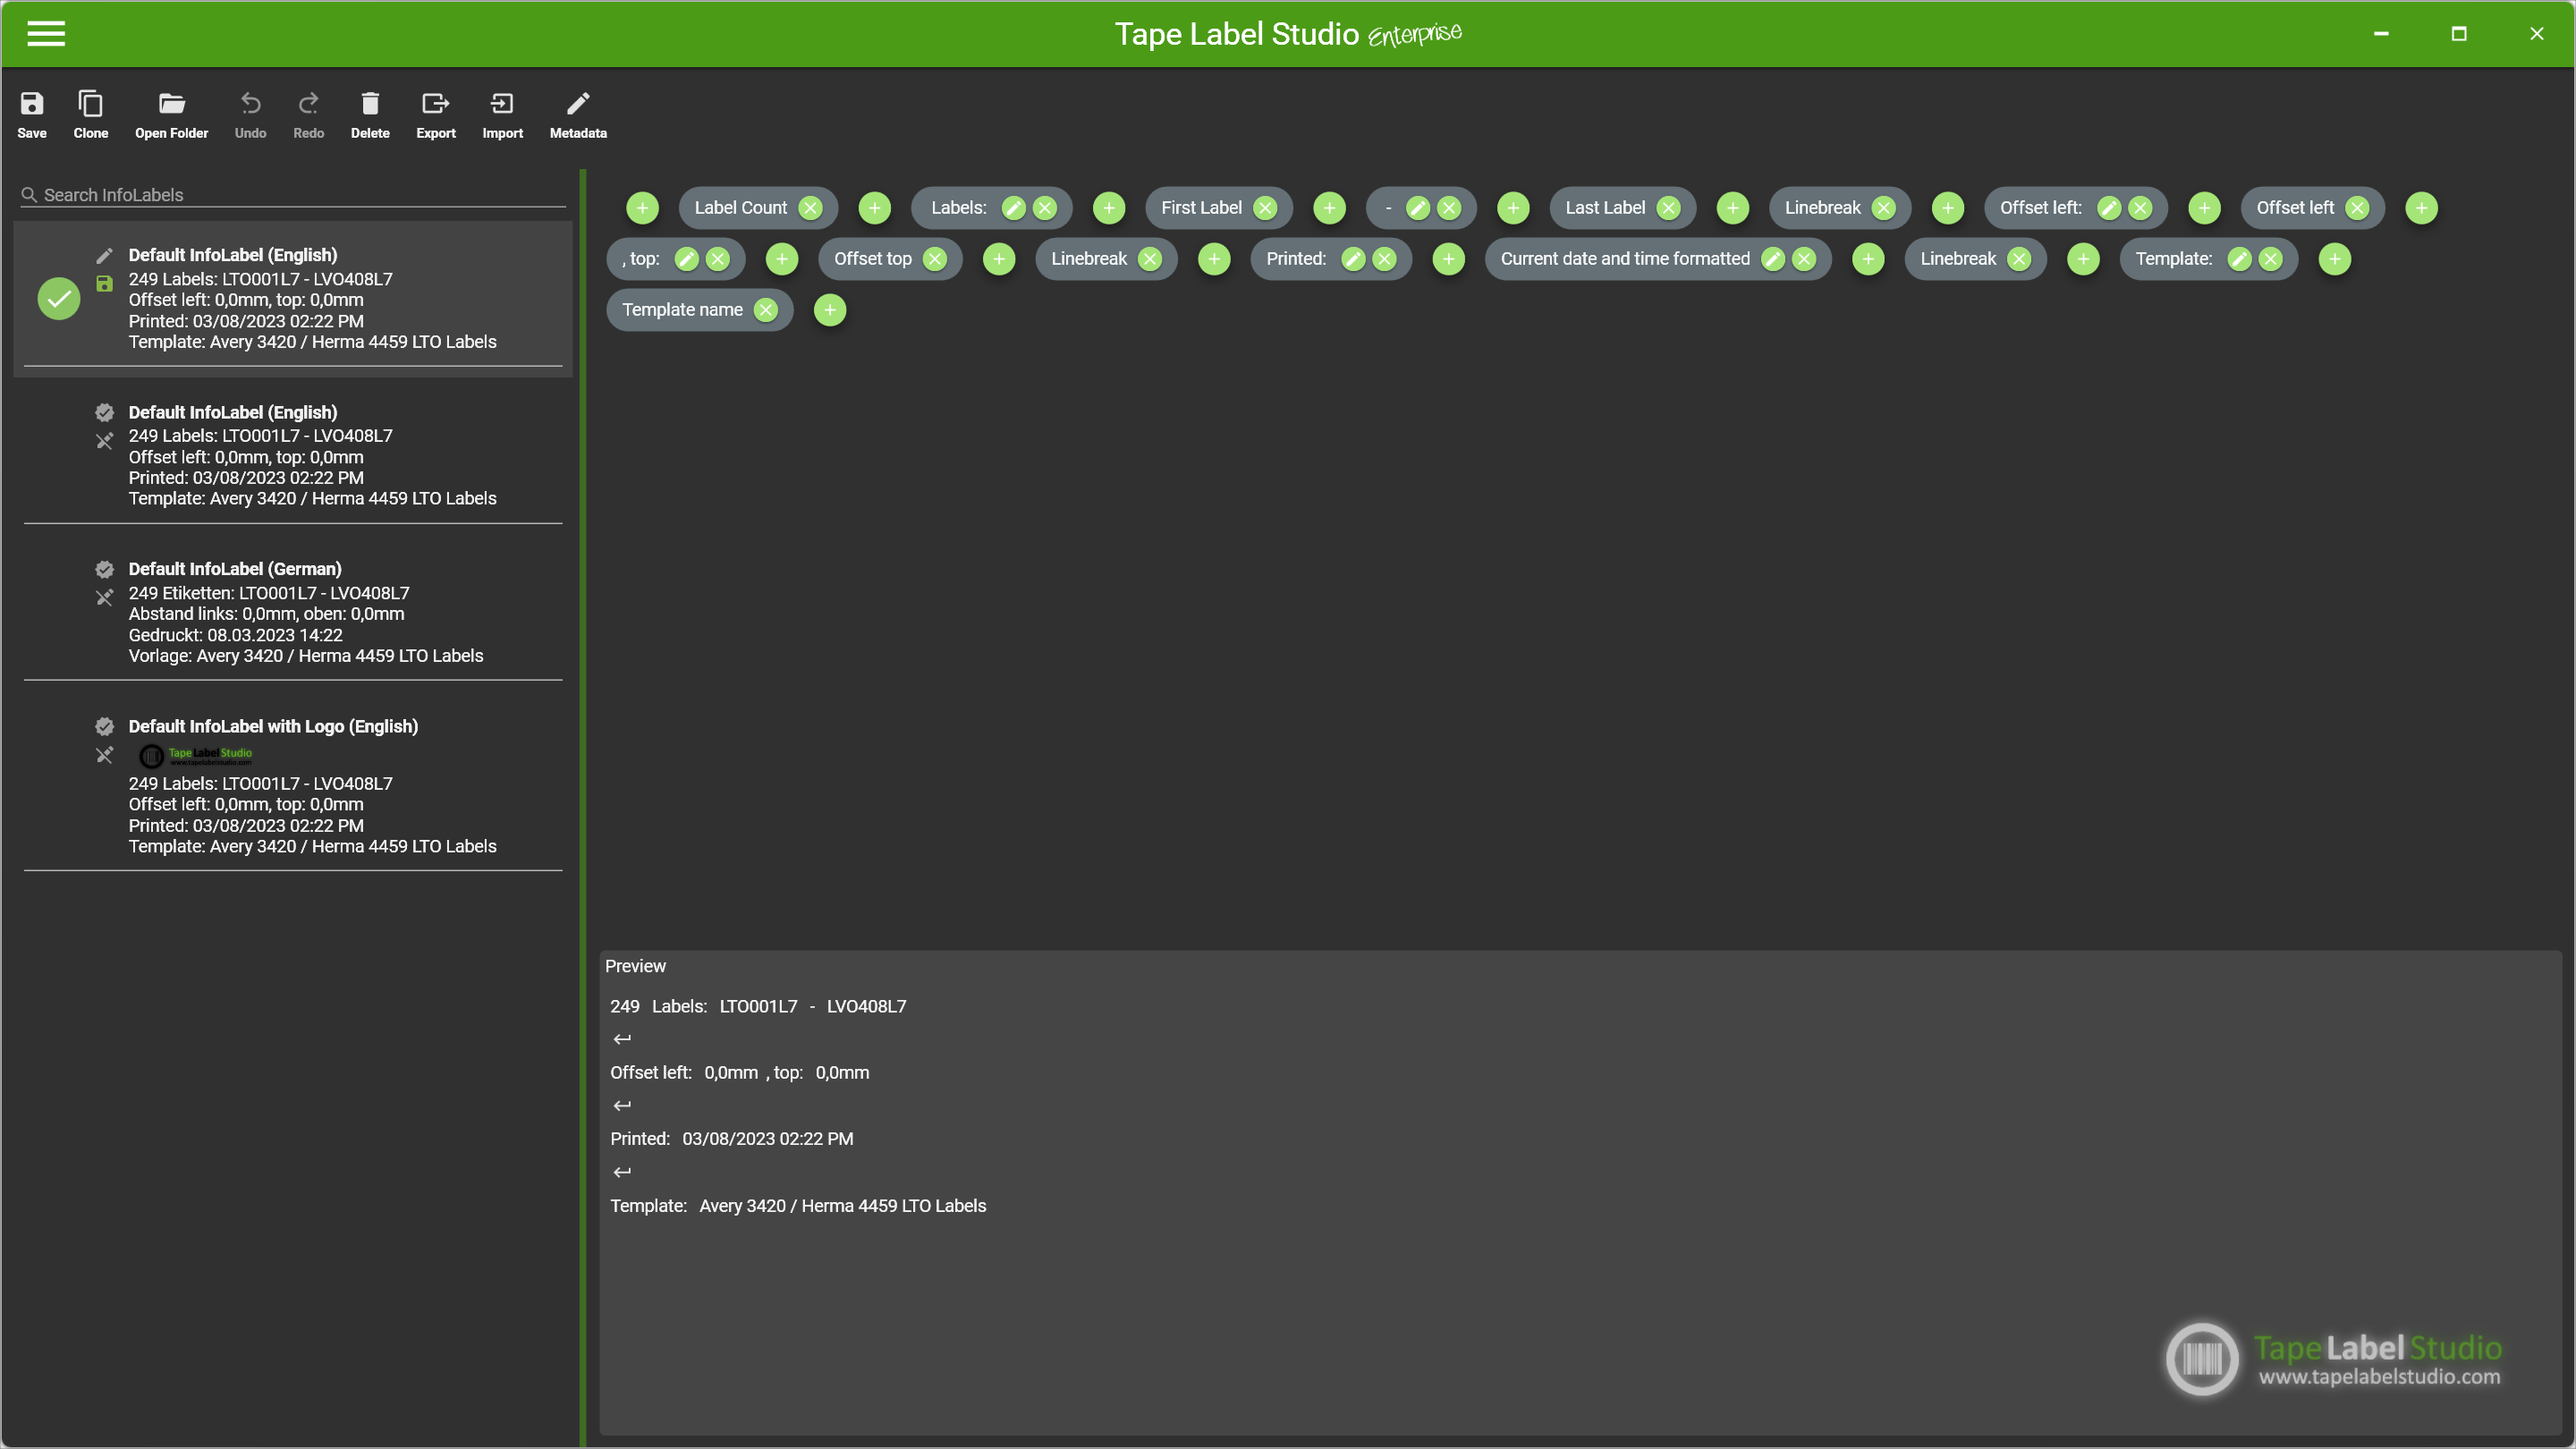This screenshot has height=1449, width=2576.
Task: Remove the 'Labels:' text chip
Action: (1045, 208)
